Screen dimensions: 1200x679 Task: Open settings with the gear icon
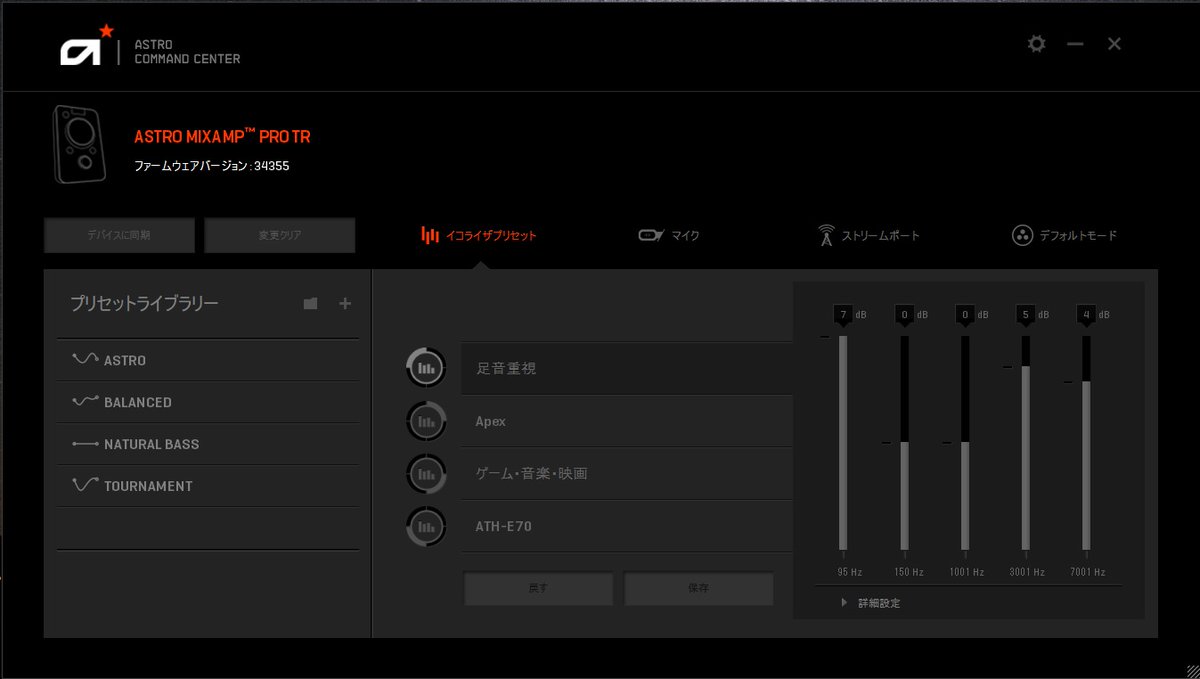1037,44
